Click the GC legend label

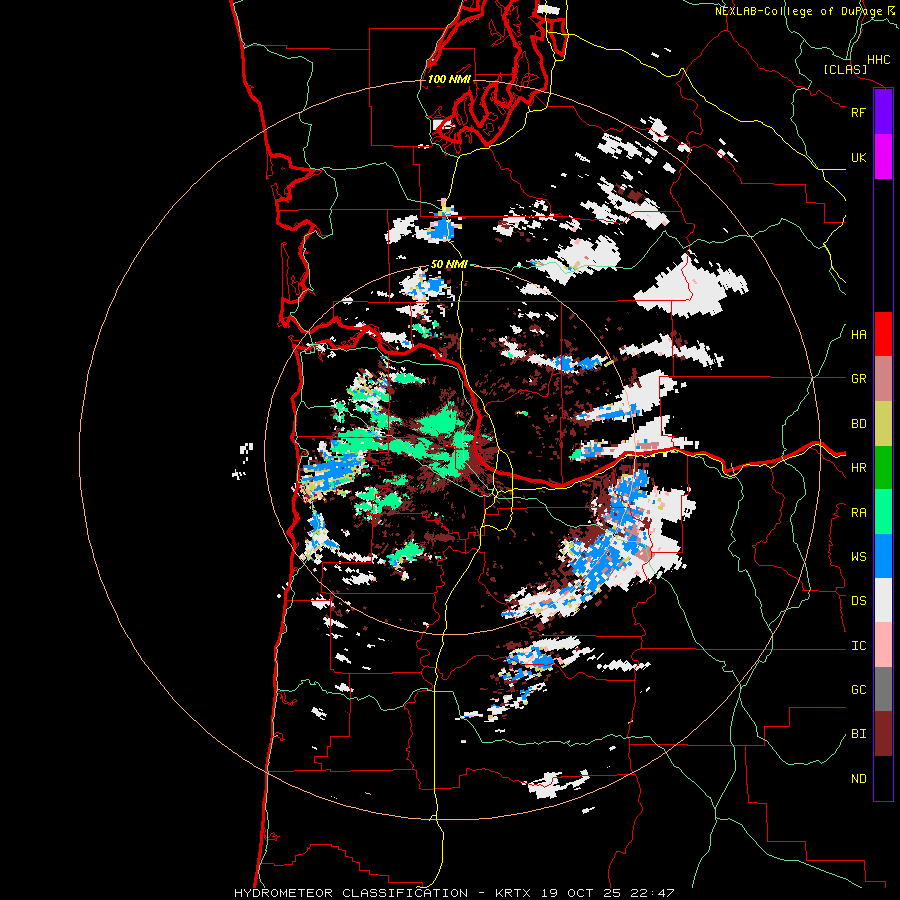click(x=859, y=689)
